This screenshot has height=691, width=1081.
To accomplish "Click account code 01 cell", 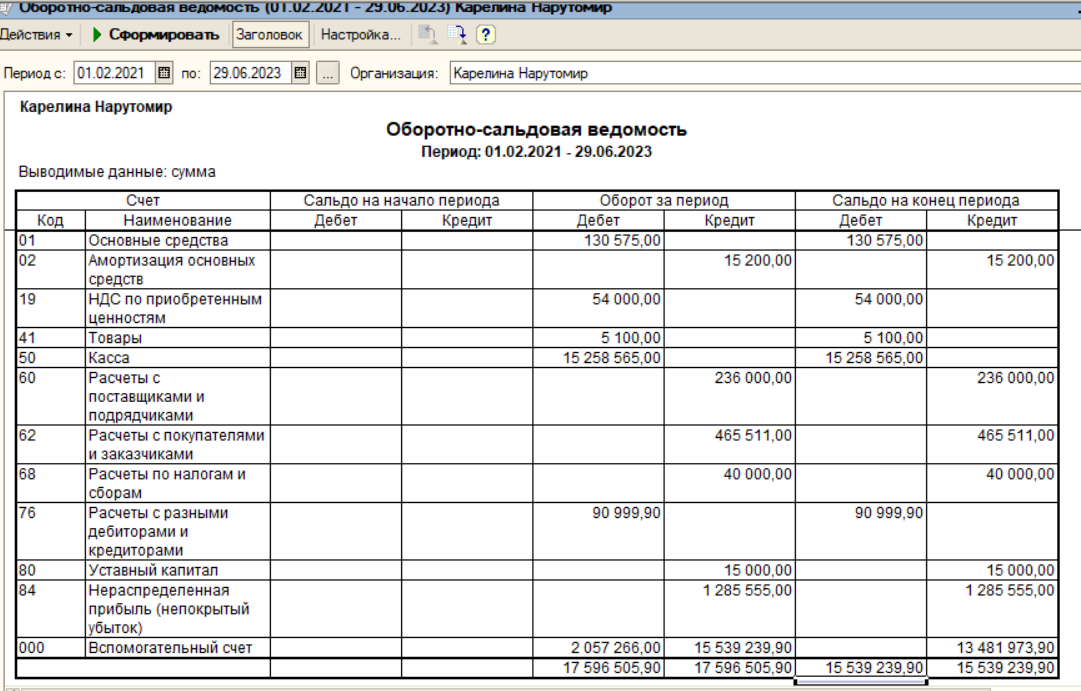I will pos(50,241).
